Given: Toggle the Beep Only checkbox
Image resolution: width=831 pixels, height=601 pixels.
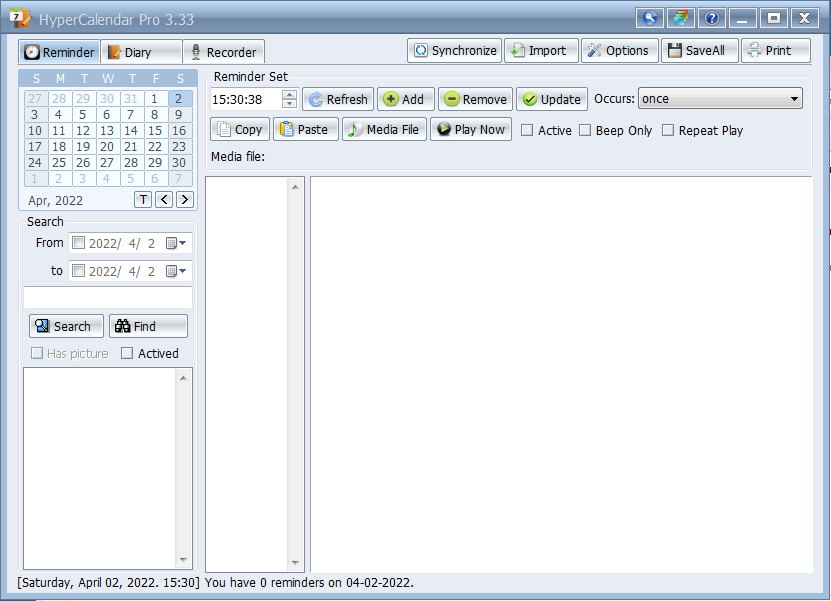Looking at the screenshot, I should click(586, 131).
